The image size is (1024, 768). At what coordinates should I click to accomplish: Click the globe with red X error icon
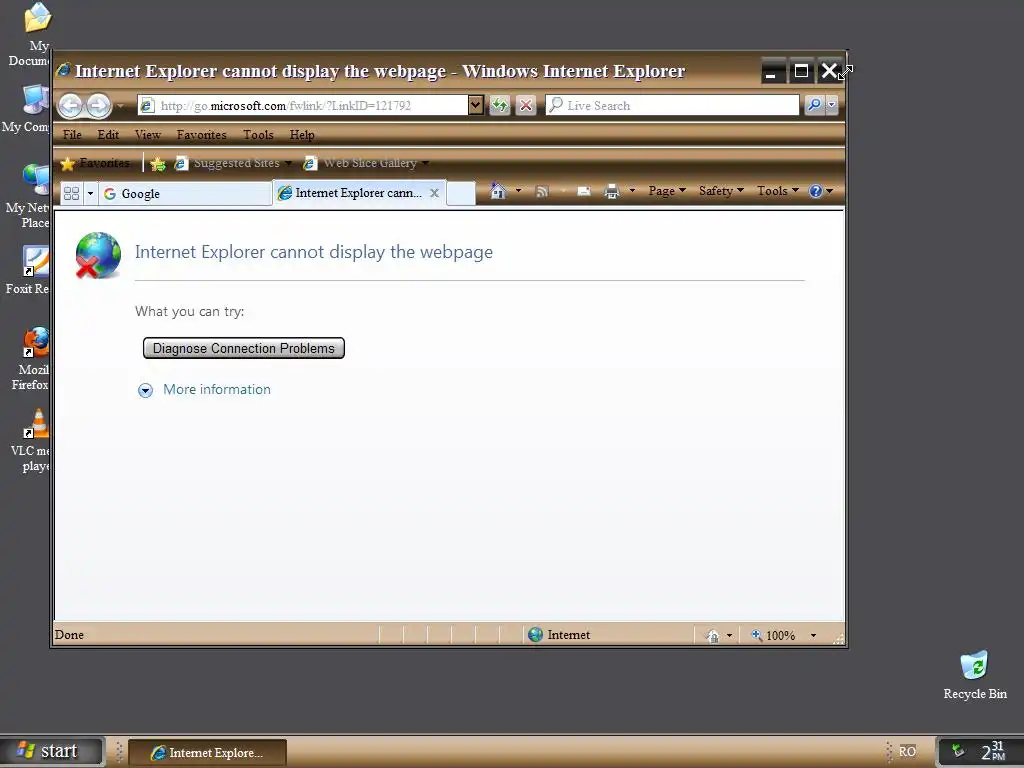click(98, 255)
